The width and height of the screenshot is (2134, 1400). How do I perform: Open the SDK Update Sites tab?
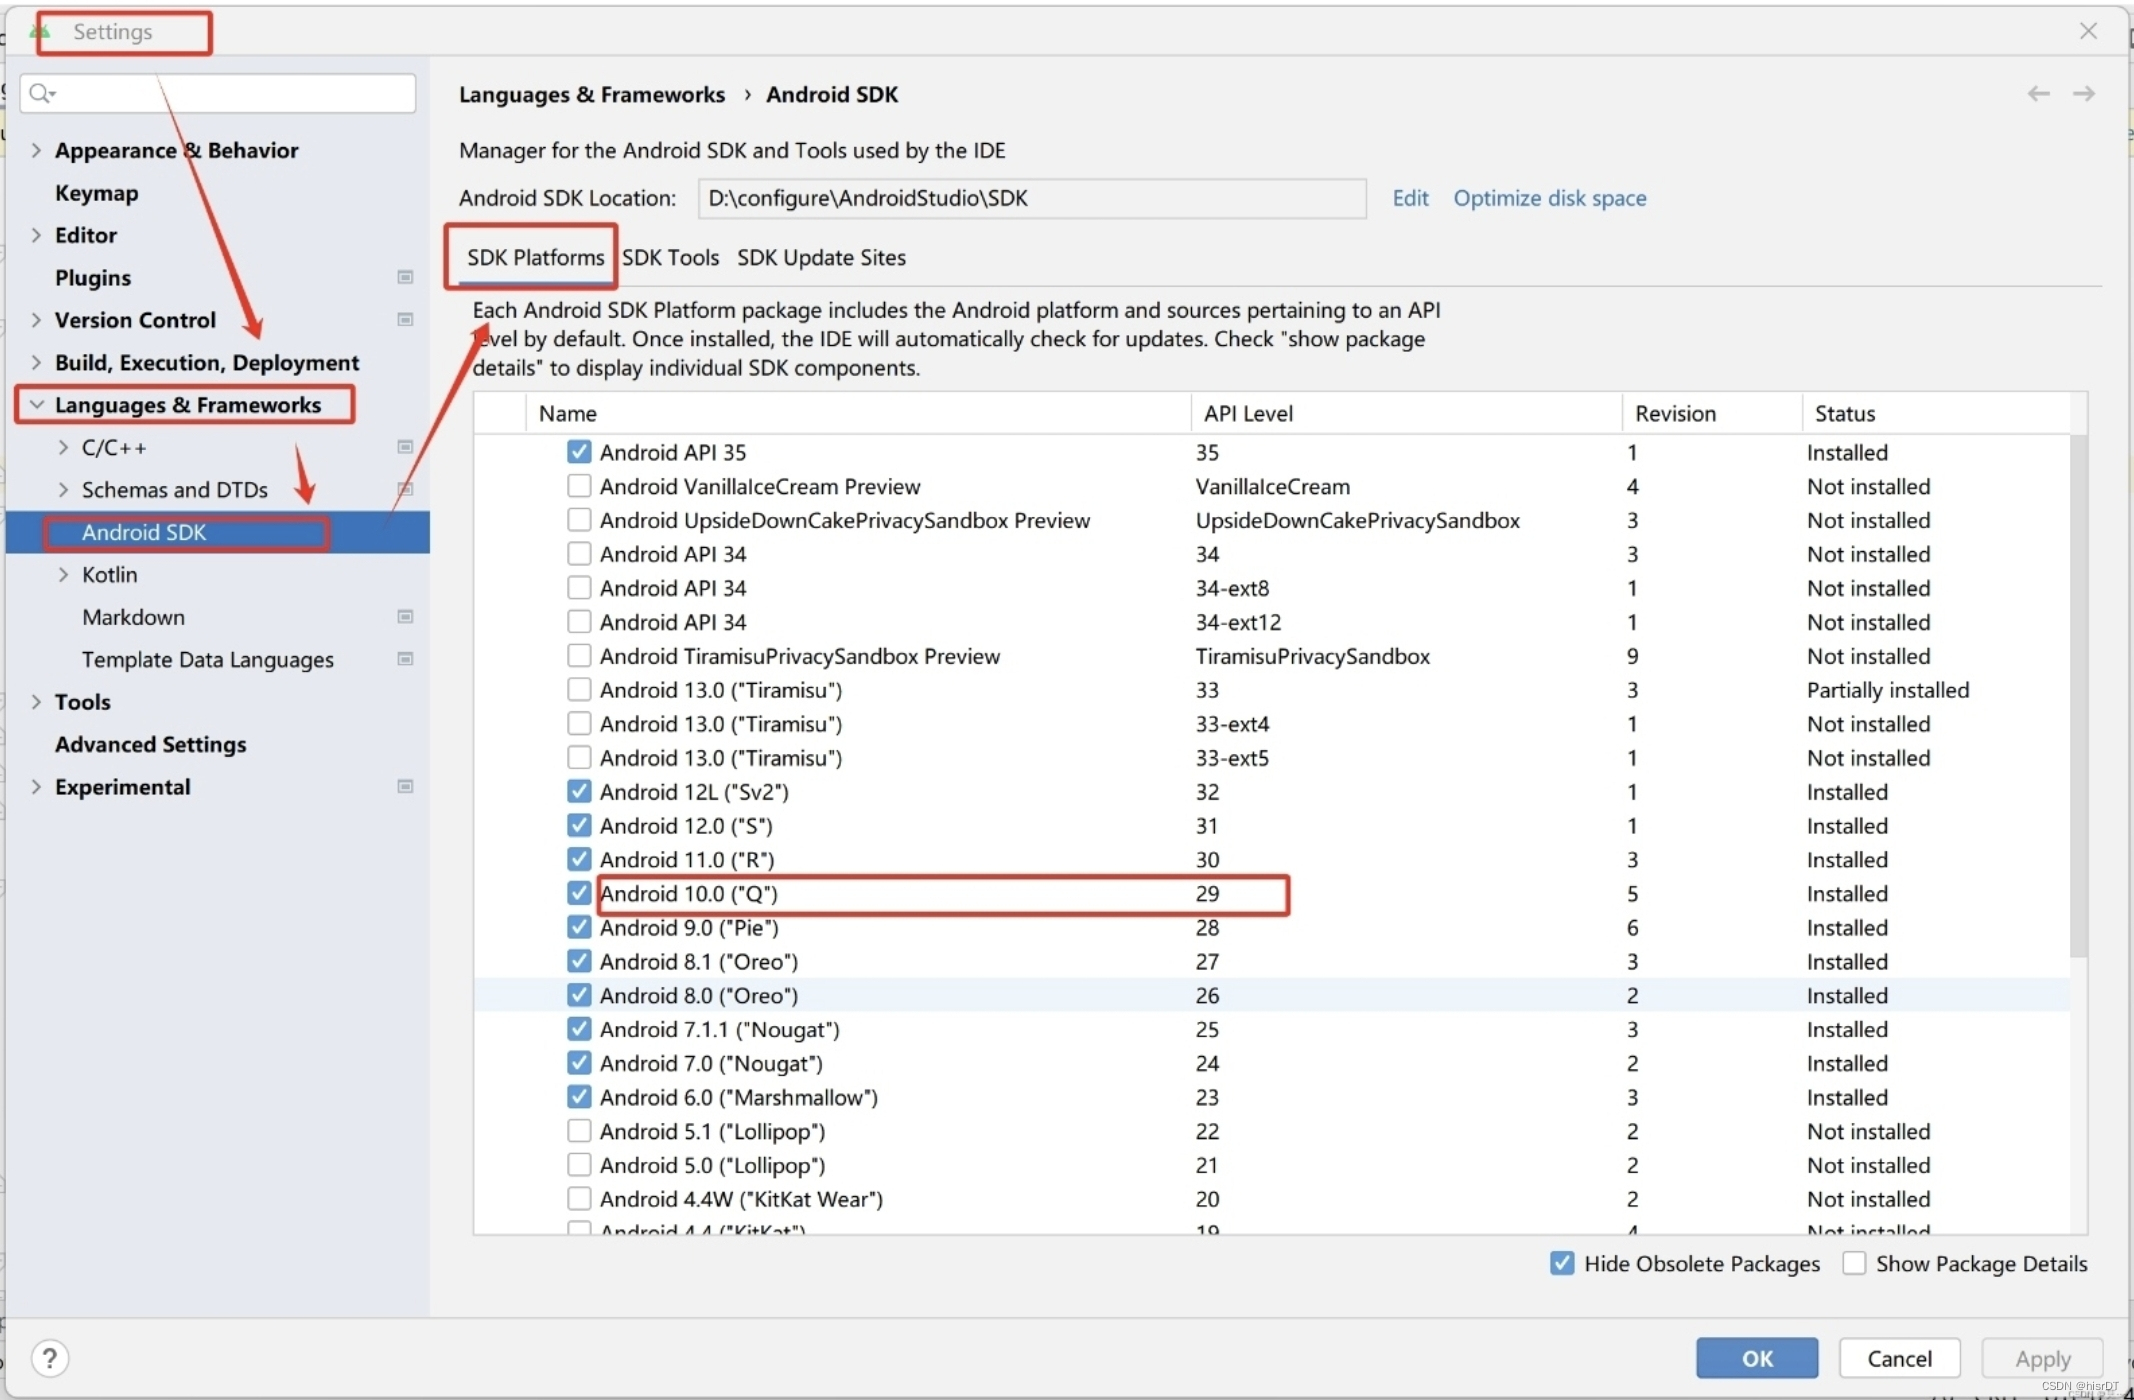tap(821, 257)
